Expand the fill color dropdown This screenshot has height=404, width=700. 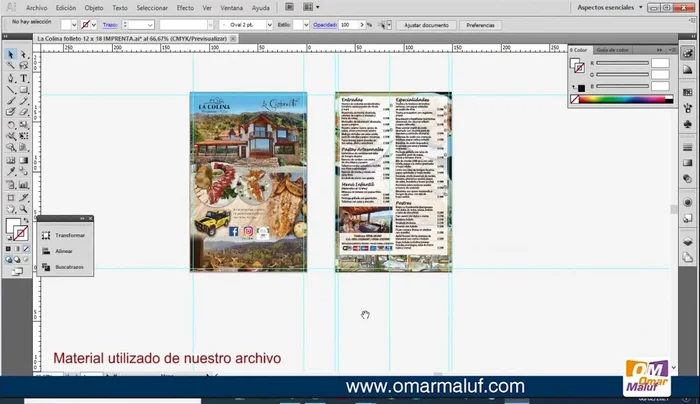click(74, 25)
